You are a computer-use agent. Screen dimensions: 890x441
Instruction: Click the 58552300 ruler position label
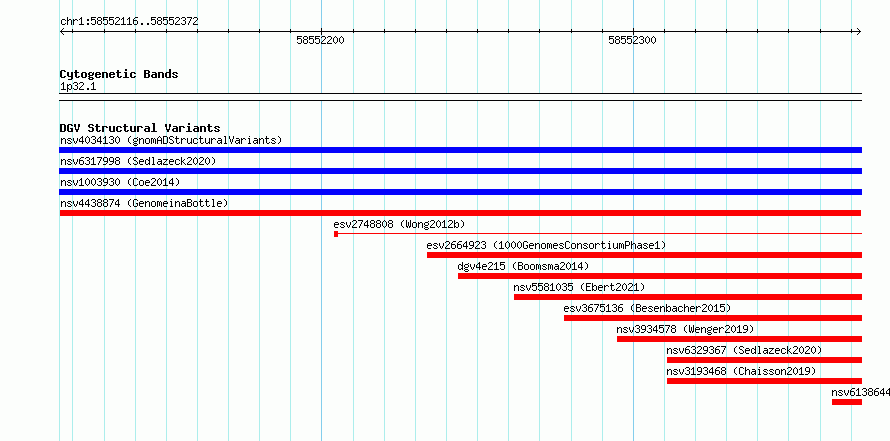(632, 41)
